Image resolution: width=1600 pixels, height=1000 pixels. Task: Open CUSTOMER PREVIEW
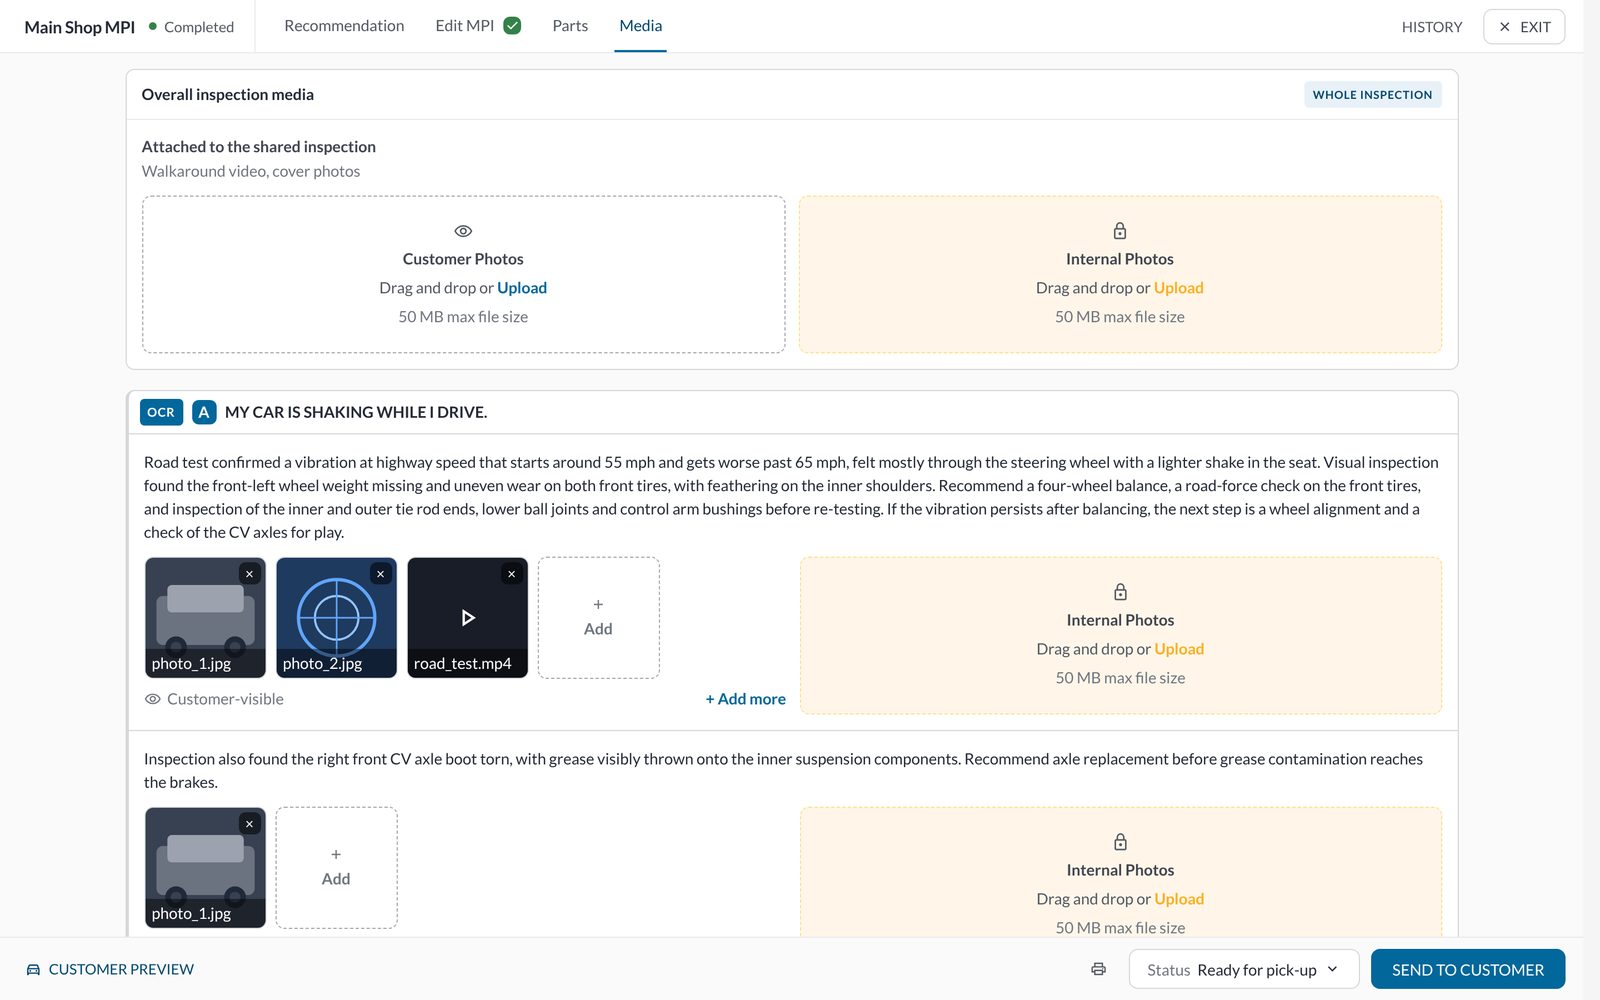click(110, 969)
